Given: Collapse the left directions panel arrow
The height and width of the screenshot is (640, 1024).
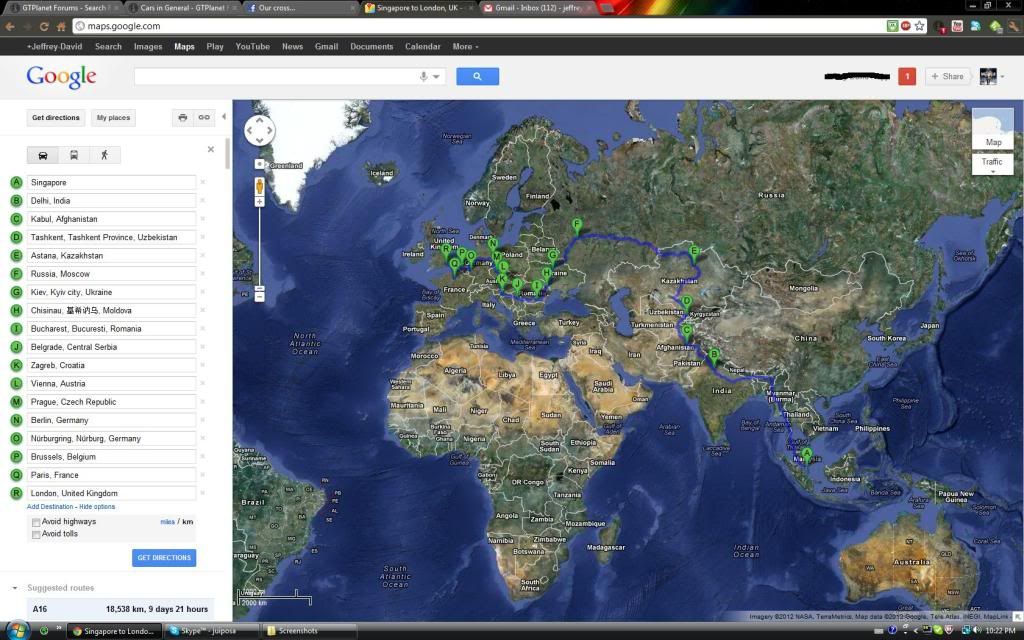Looking at the screenshot, I should coord(224,117).
